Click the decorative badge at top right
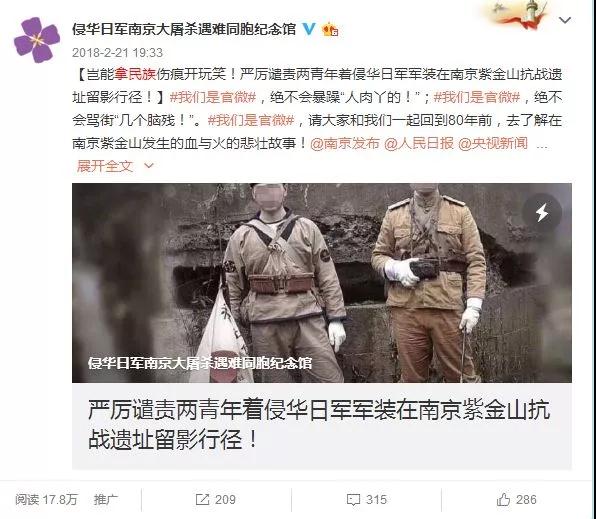Viewport: 596px width, 519px height. 519,15
